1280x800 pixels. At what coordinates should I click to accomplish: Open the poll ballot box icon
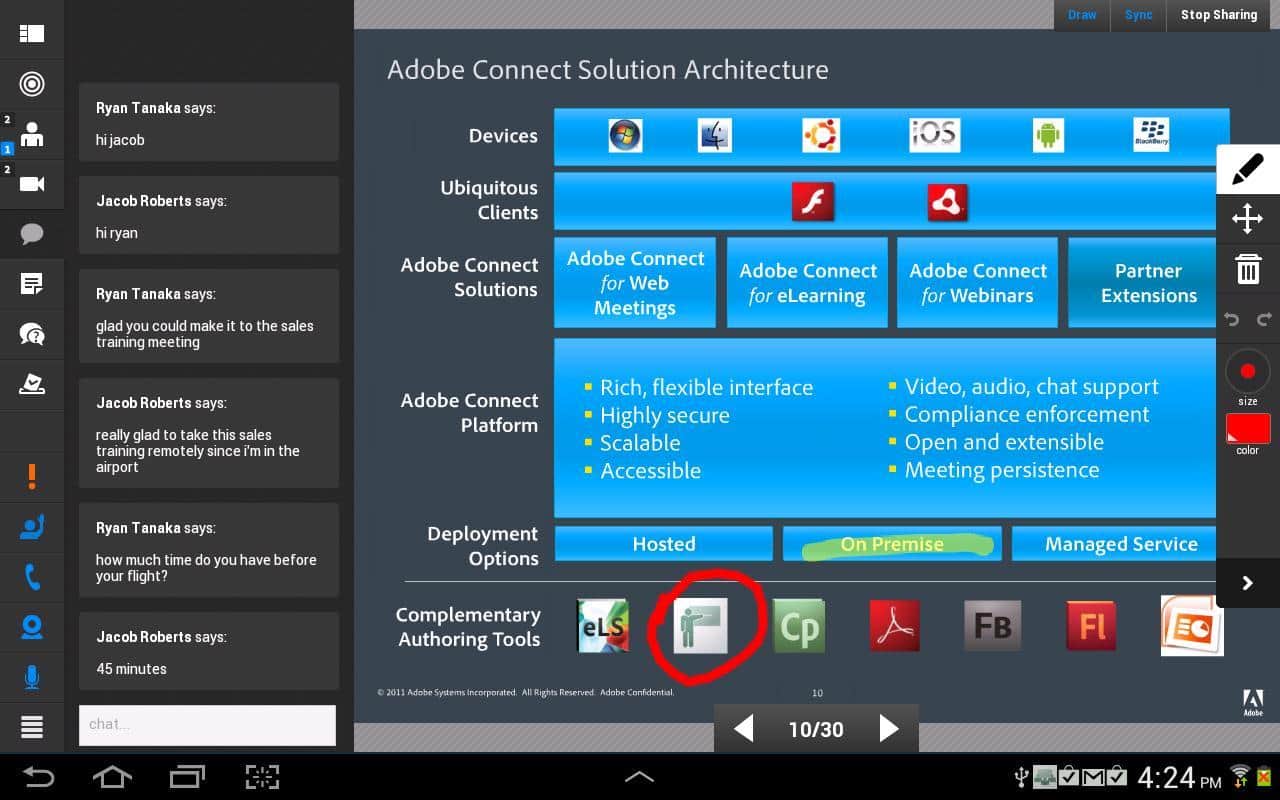(32, 384)
